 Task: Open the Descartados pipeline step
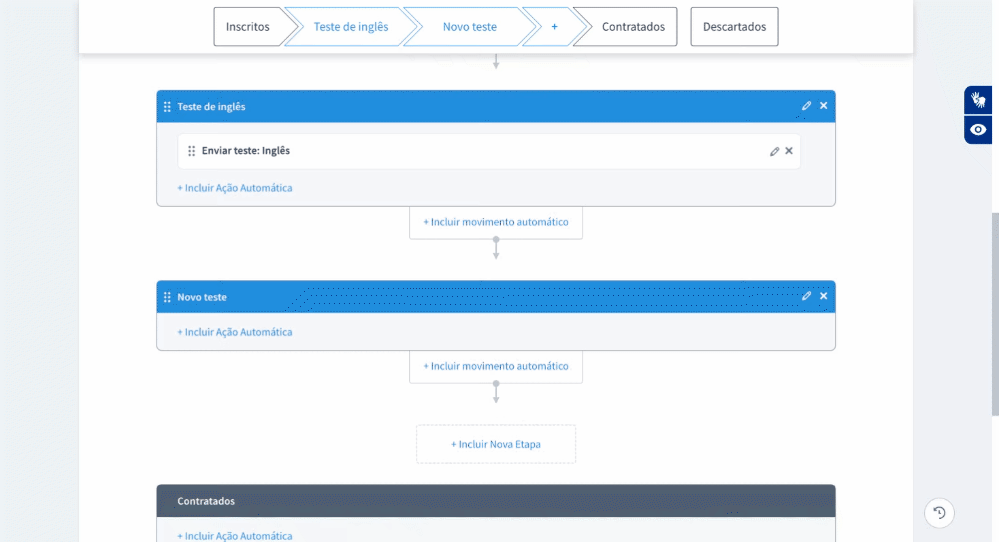(x=734, y=27)
